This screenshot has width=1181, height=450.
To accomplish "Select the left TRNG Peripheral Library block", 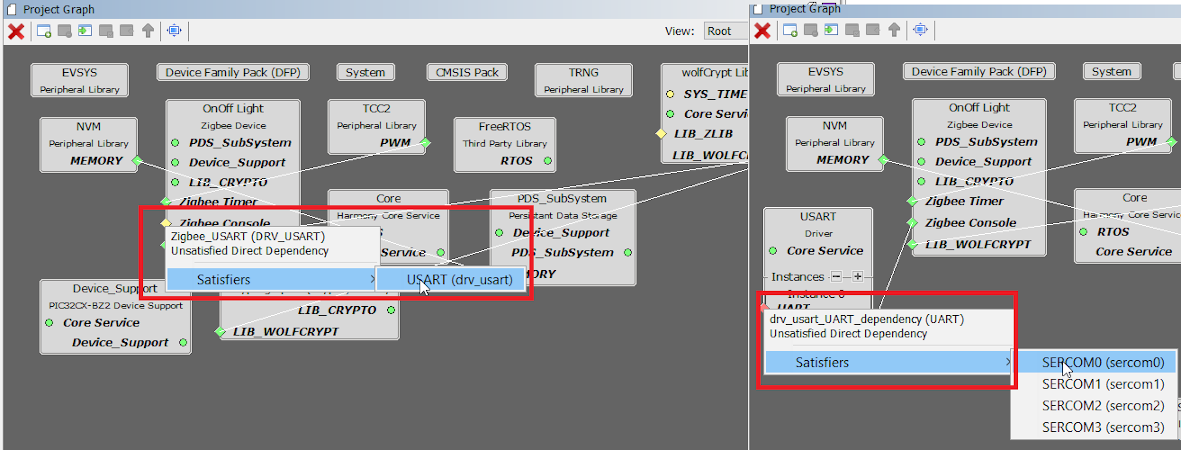I will [x=583, y=80].
